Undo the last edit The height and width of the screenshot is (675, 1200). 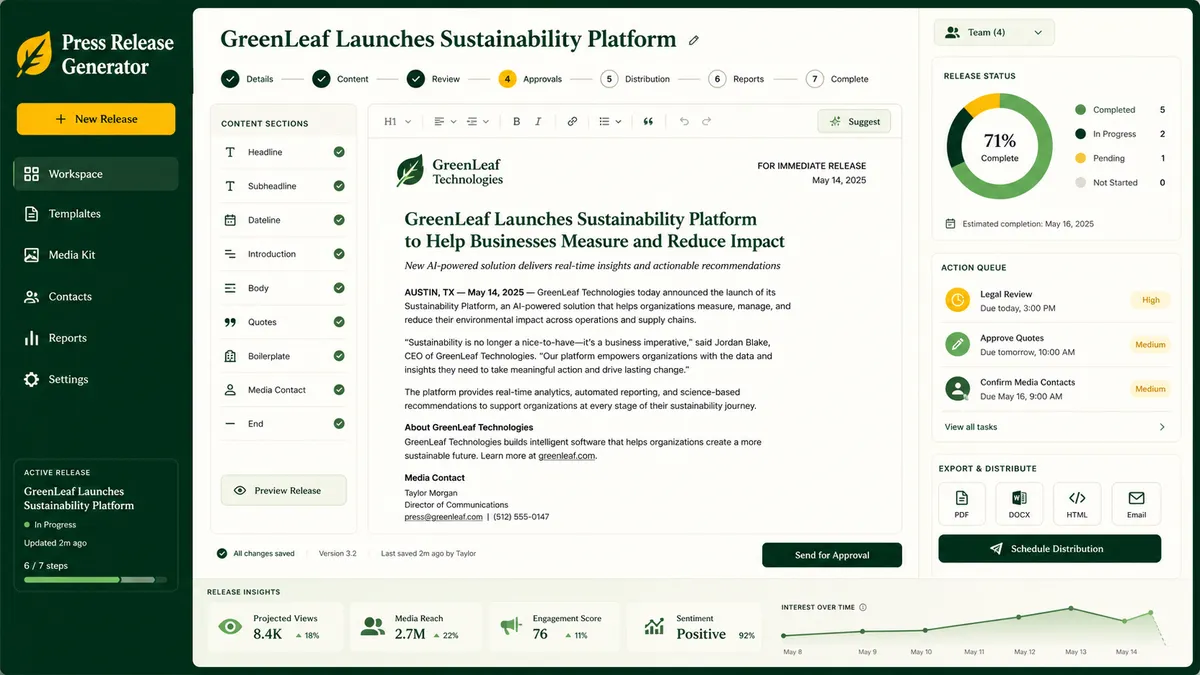click(x=684, y=121)
